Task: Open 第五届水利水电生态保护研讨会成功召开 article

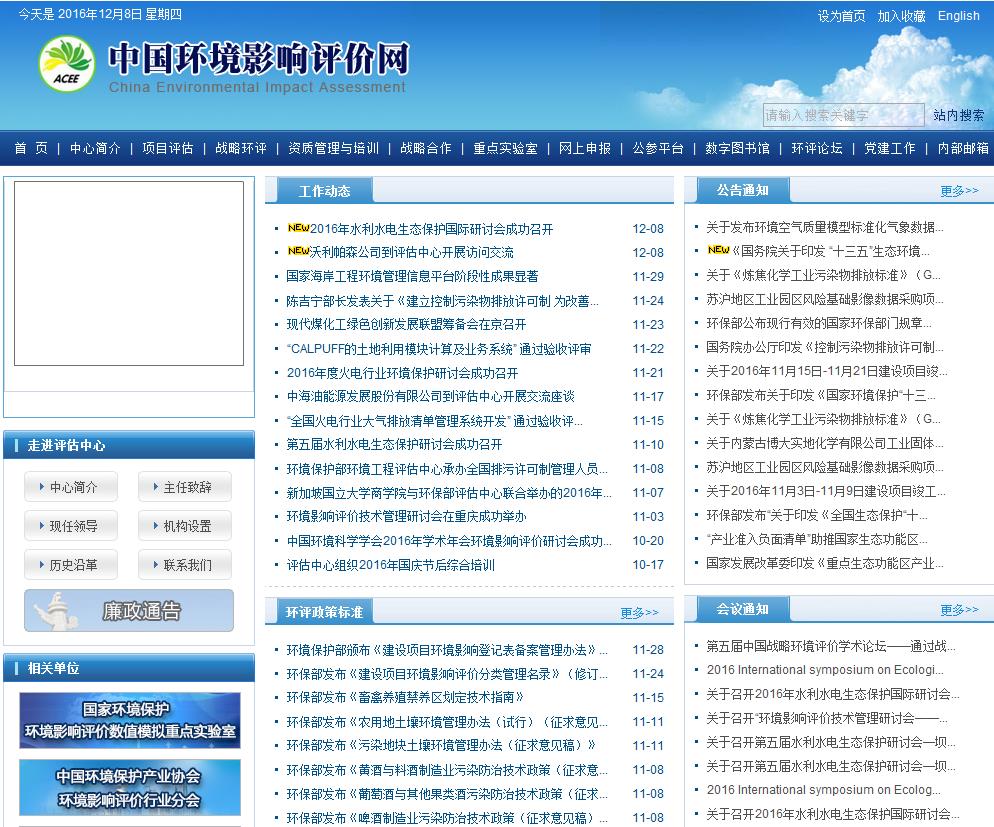Action: pyautogui.click(x=394, y=444)
